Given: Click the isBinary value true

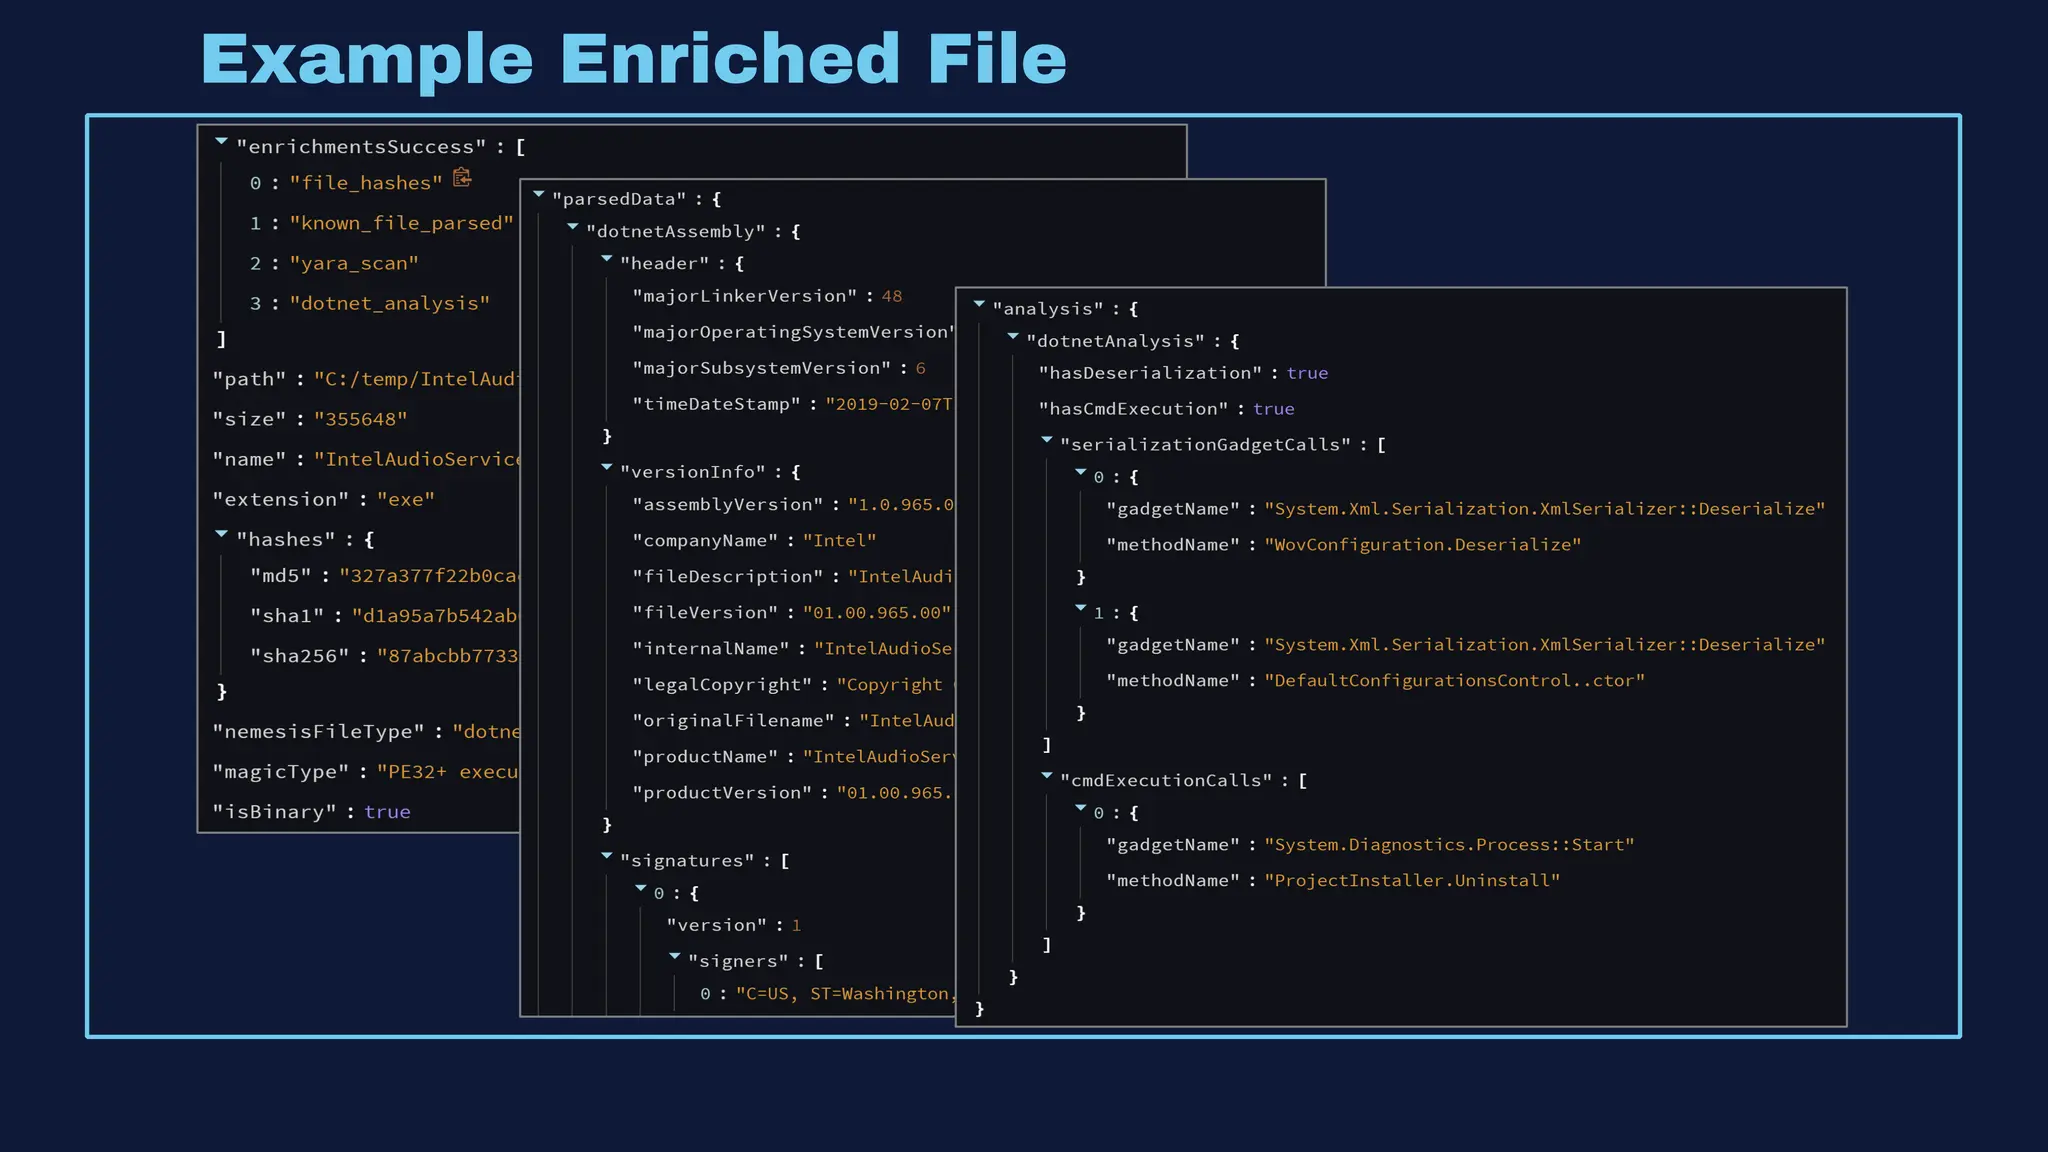Looking at the screenshot, I should 388,812.
